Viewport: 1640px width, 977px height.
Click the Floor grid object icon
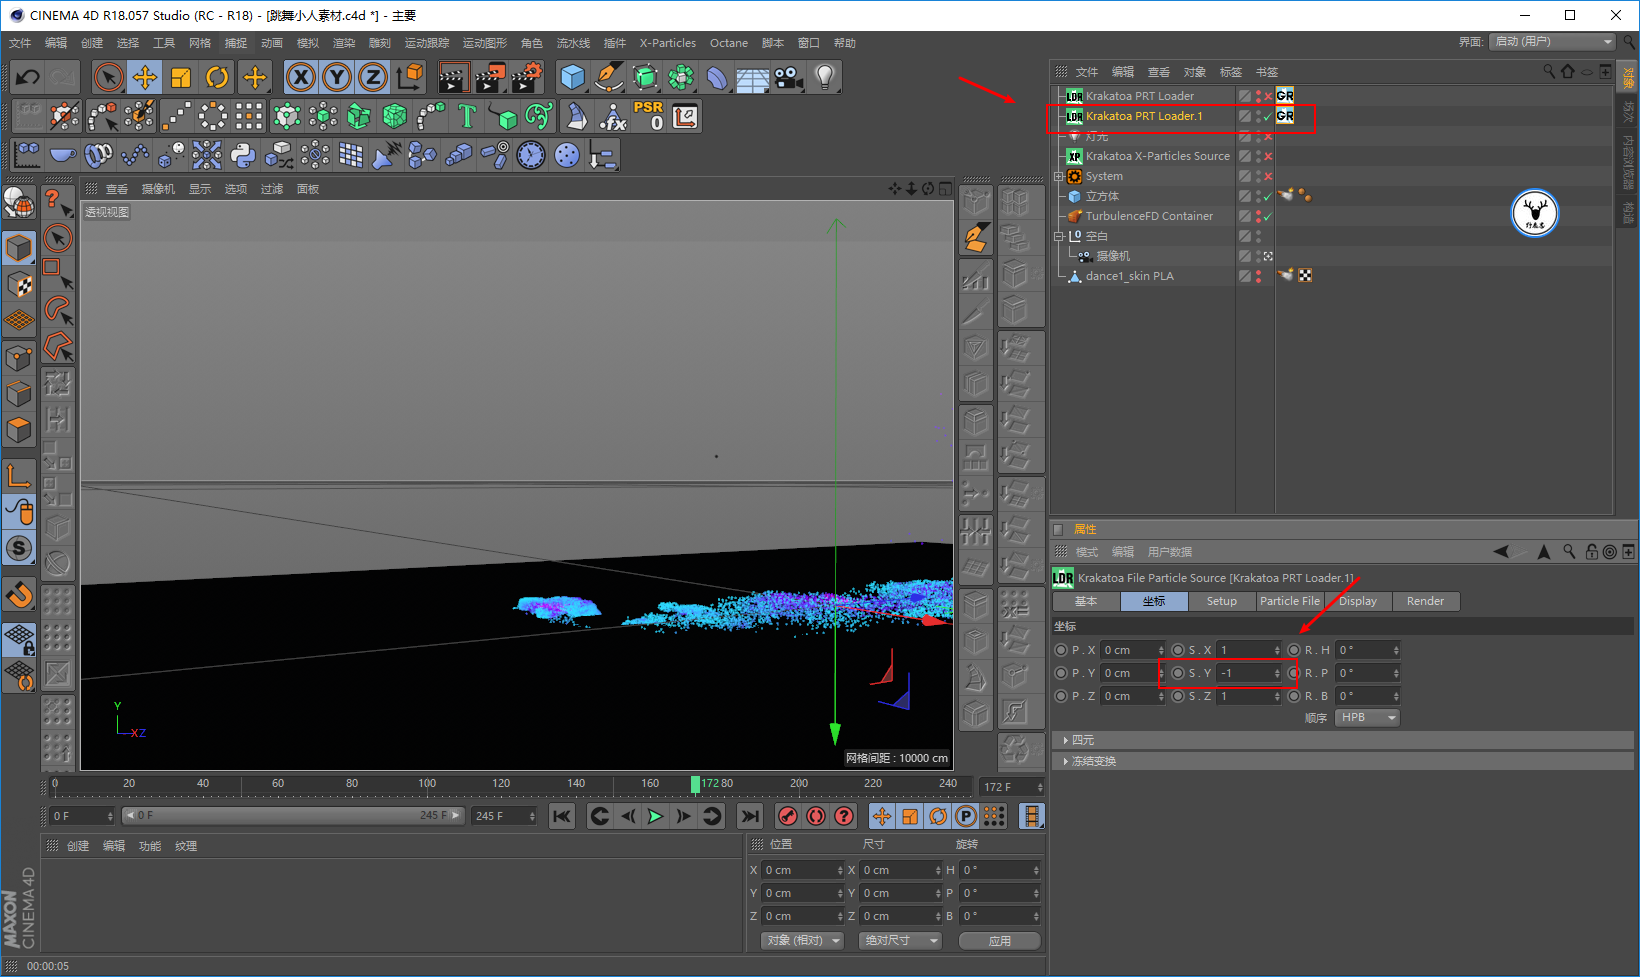(753, 77)
